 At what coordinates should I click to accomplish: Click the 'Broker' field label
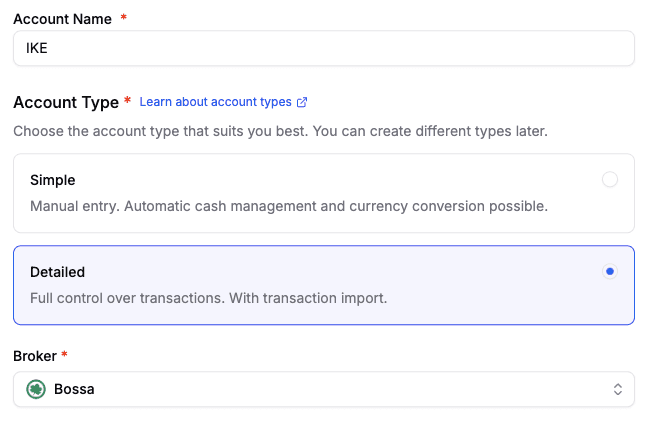pos(35,356)
